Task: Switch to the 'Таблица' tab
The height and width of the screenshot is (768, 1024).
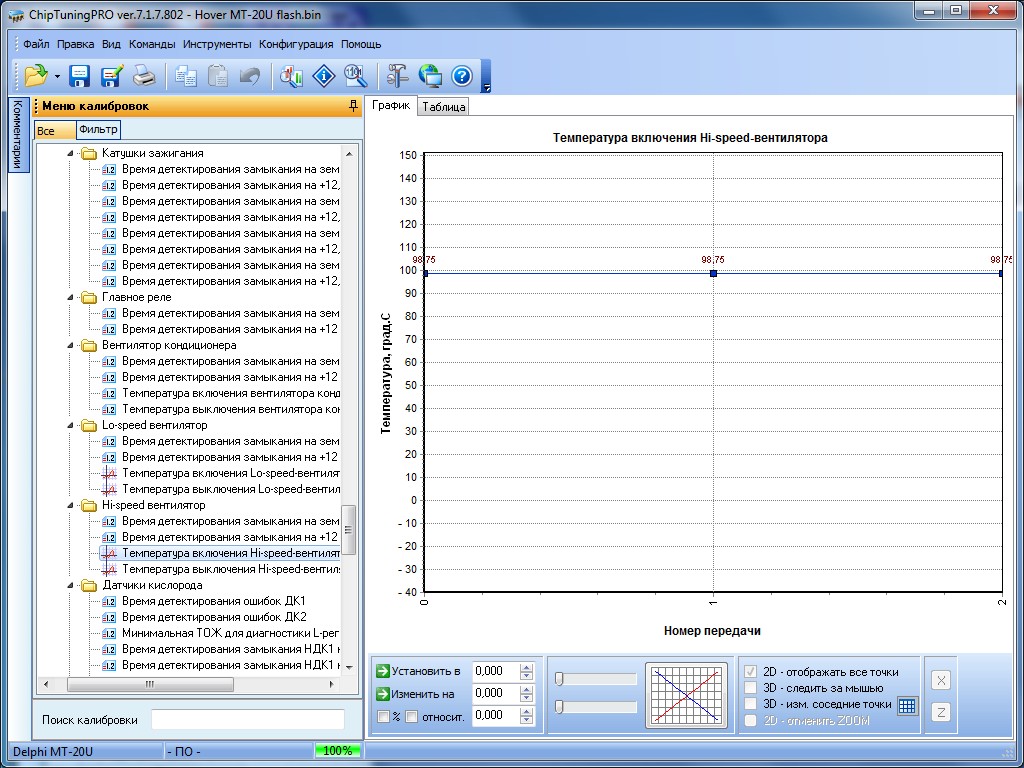Action: click(443, 107)
